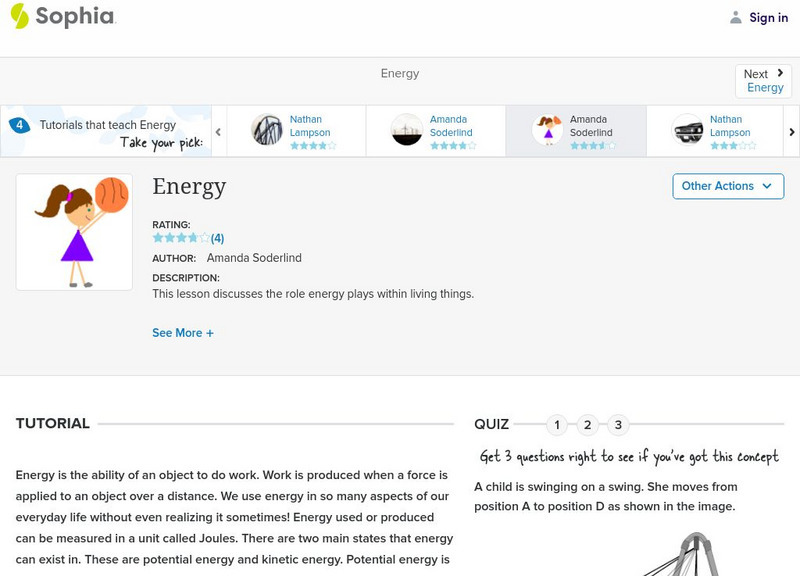The image size is (800, 576).
Task: Select quiz question 2 circle
Action: click(x=588, y=425)
